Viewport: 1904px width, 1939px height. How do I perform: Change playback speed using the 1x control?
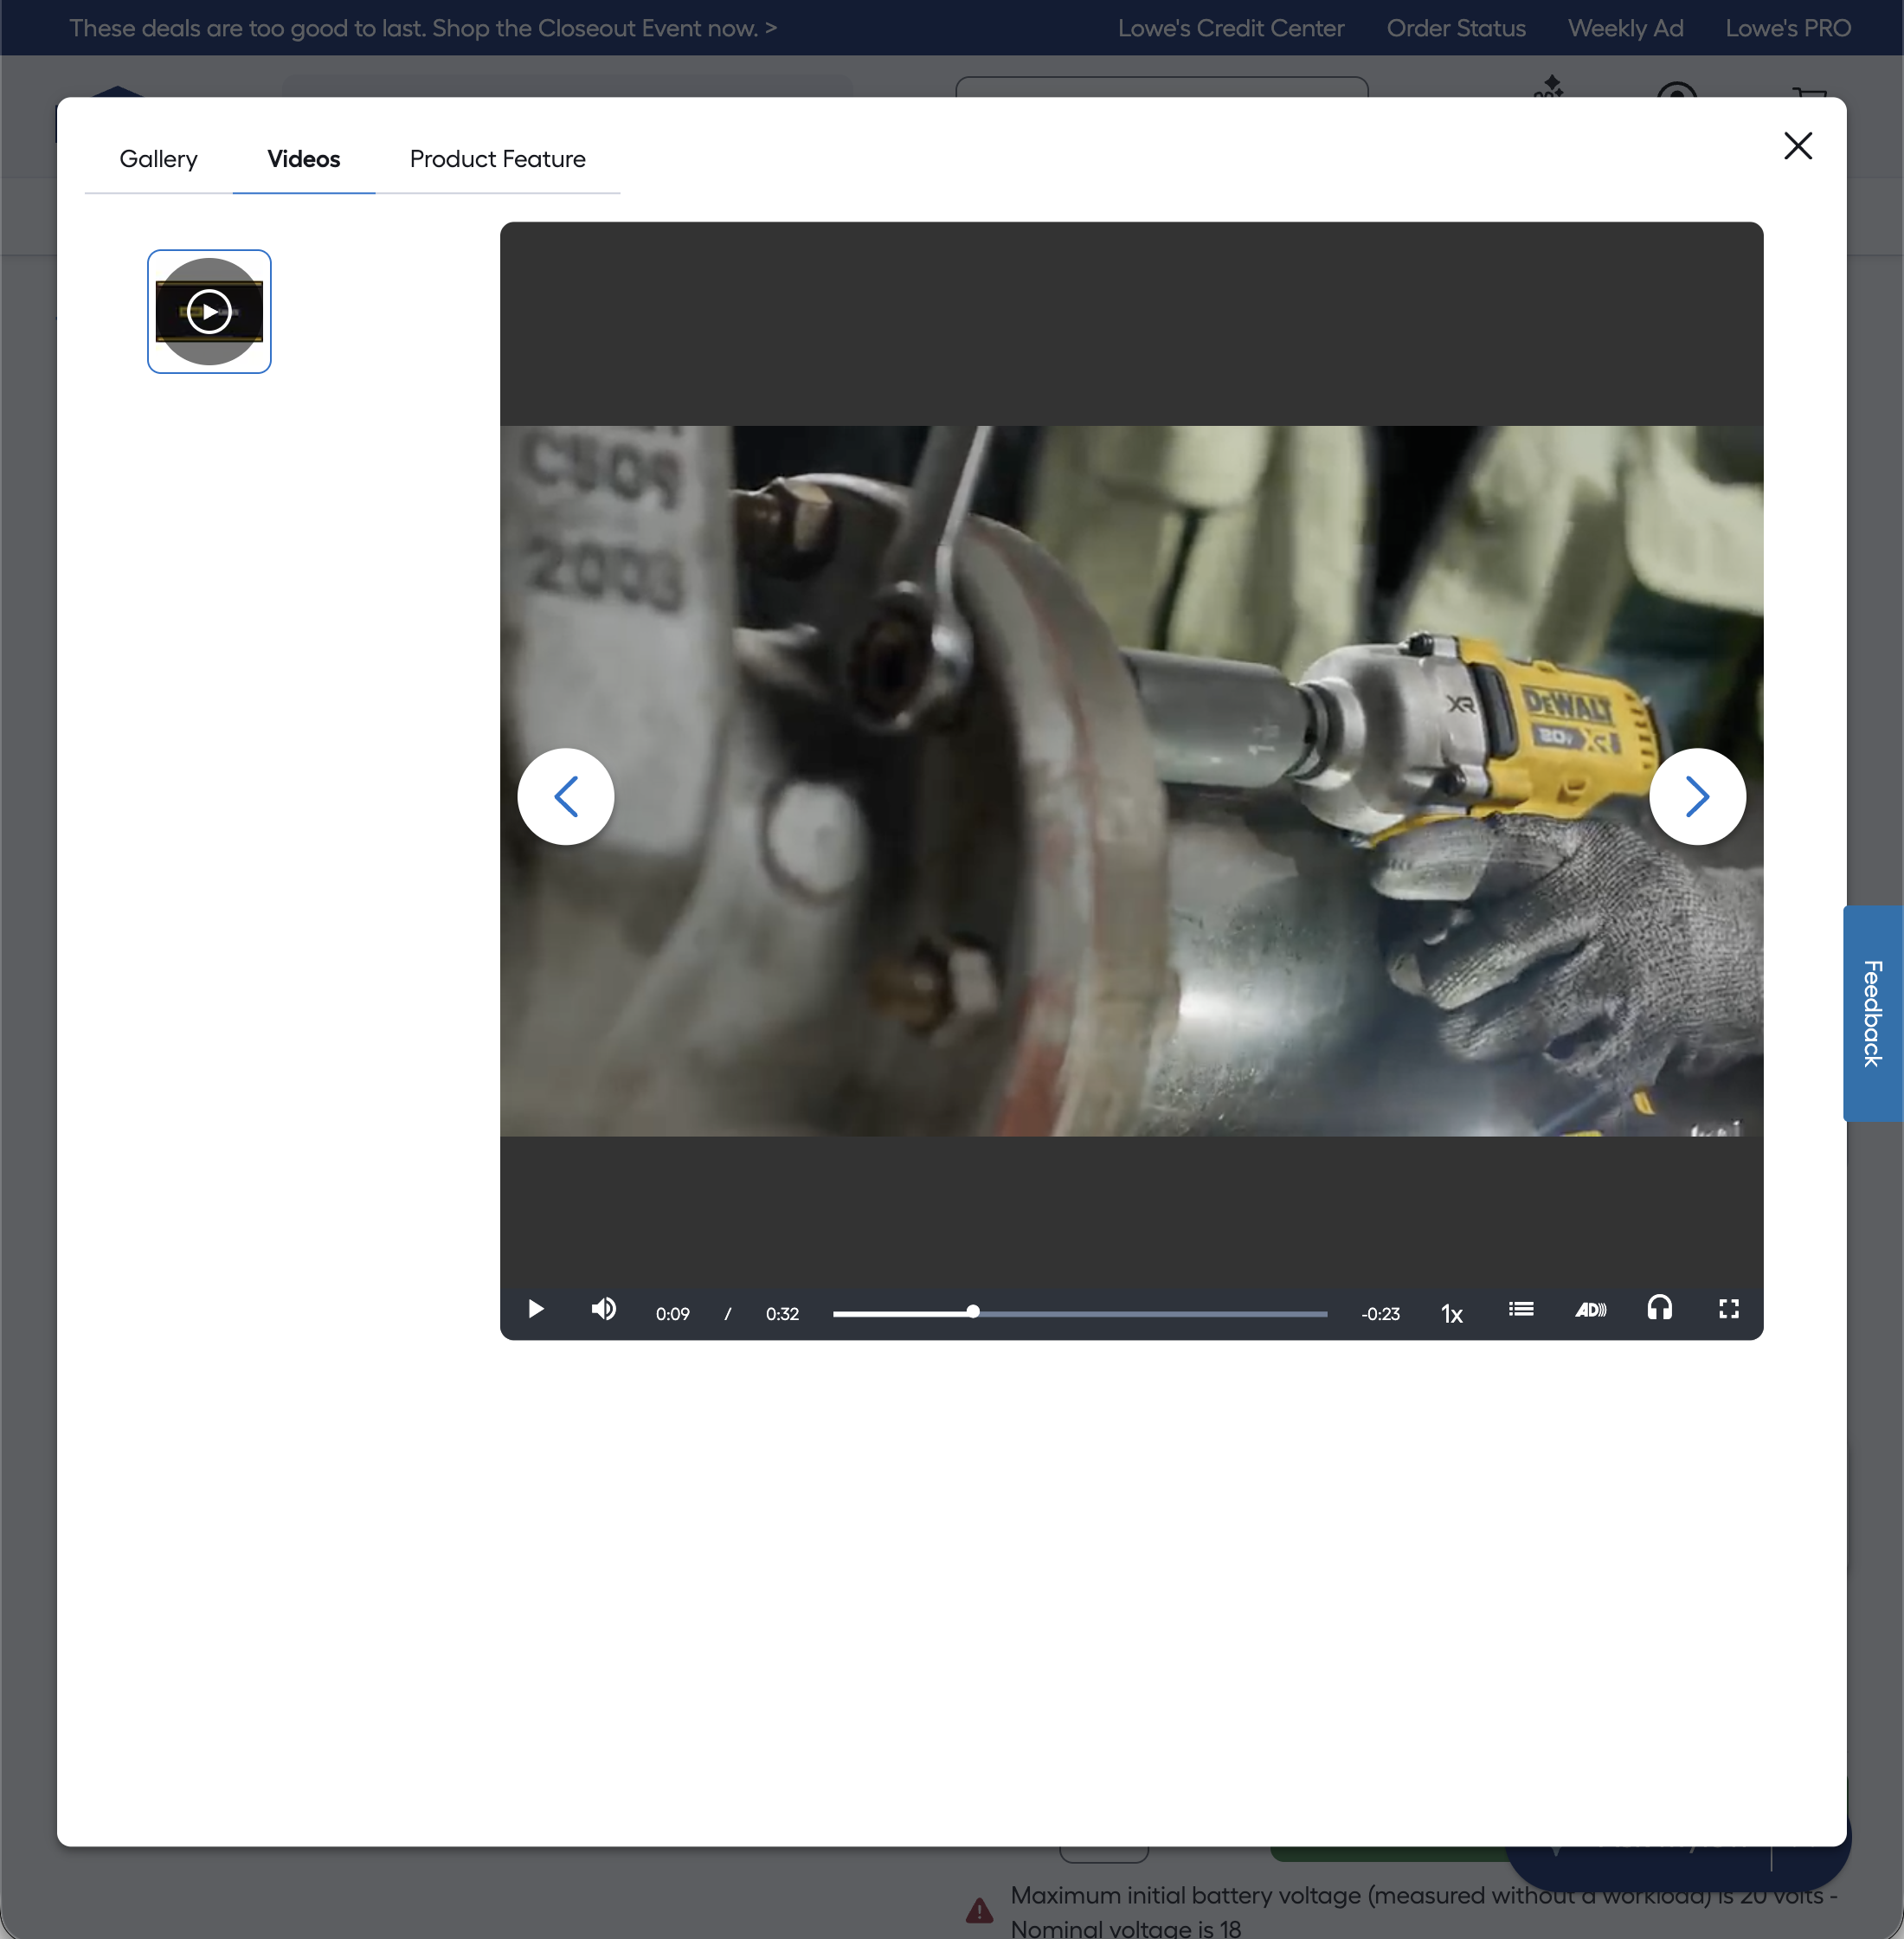pos(1452,1313)
